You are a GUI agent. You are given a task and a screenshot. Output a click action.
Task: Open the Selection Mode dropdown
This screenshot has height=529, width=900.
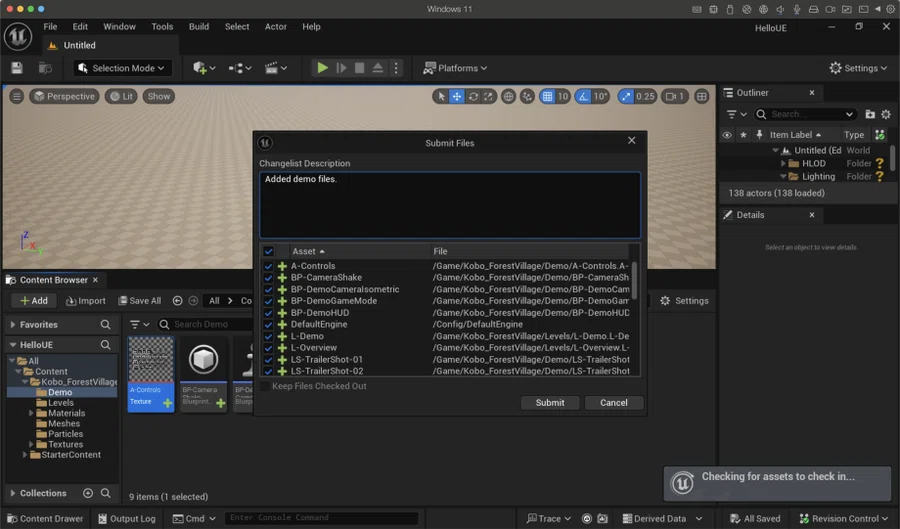click(x=121, y=68)
